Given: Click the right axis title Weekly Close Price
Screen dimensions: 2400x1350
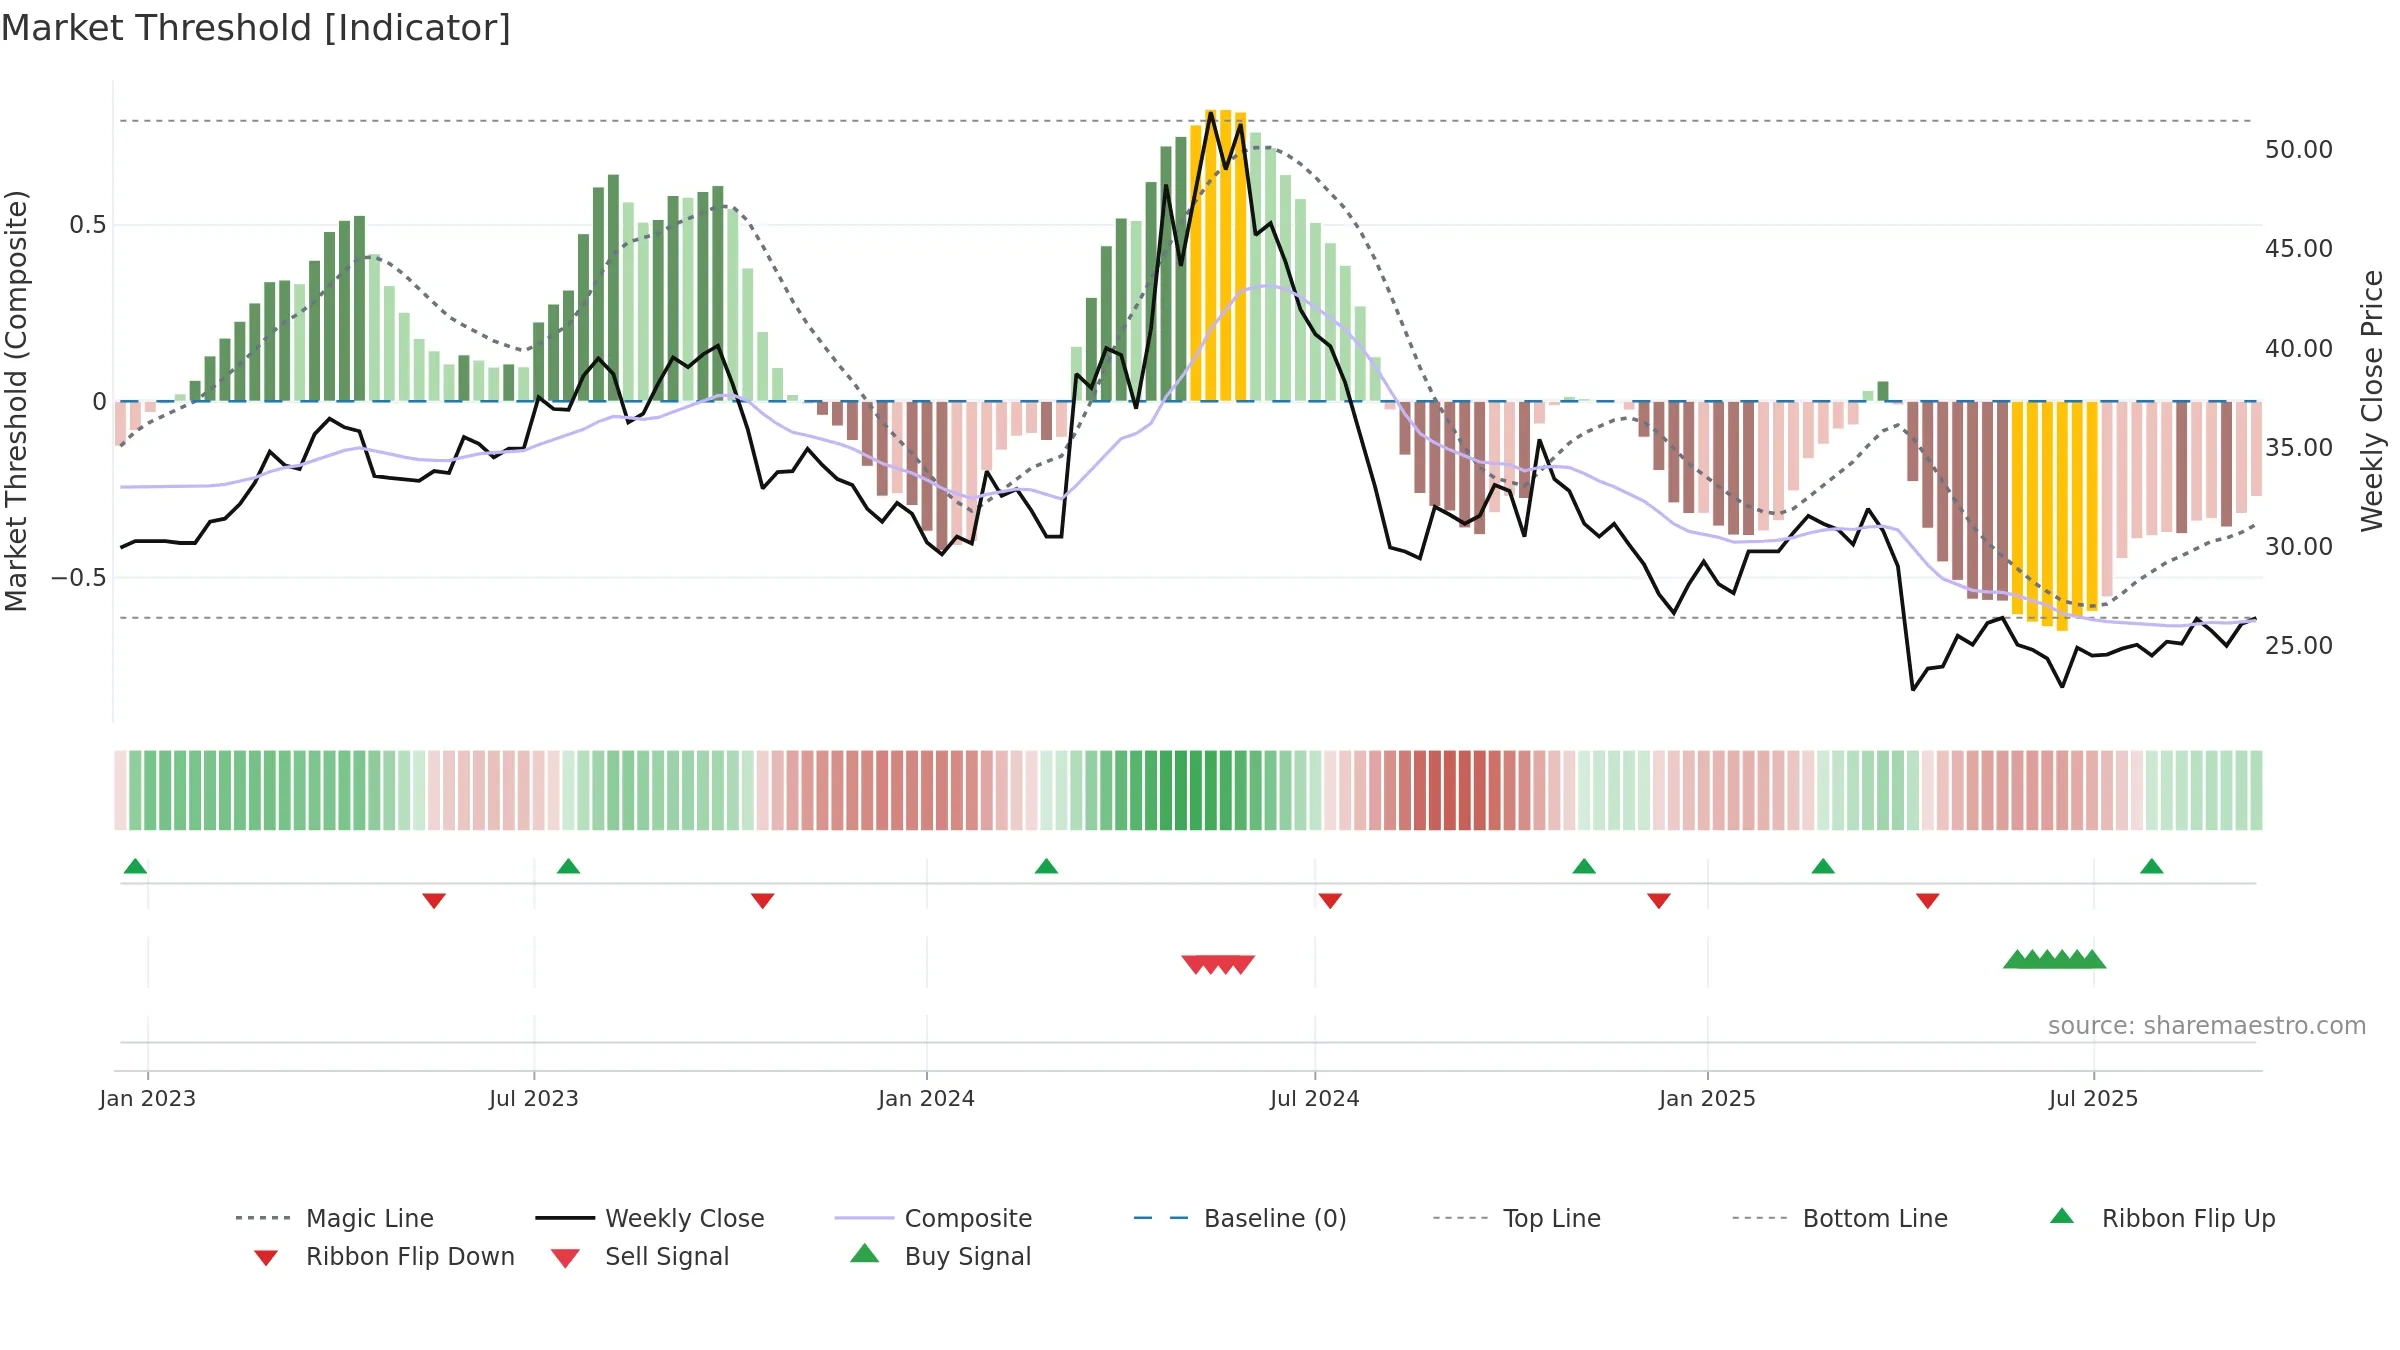Looking at the screenshot, I should [x=2373, y=401].
